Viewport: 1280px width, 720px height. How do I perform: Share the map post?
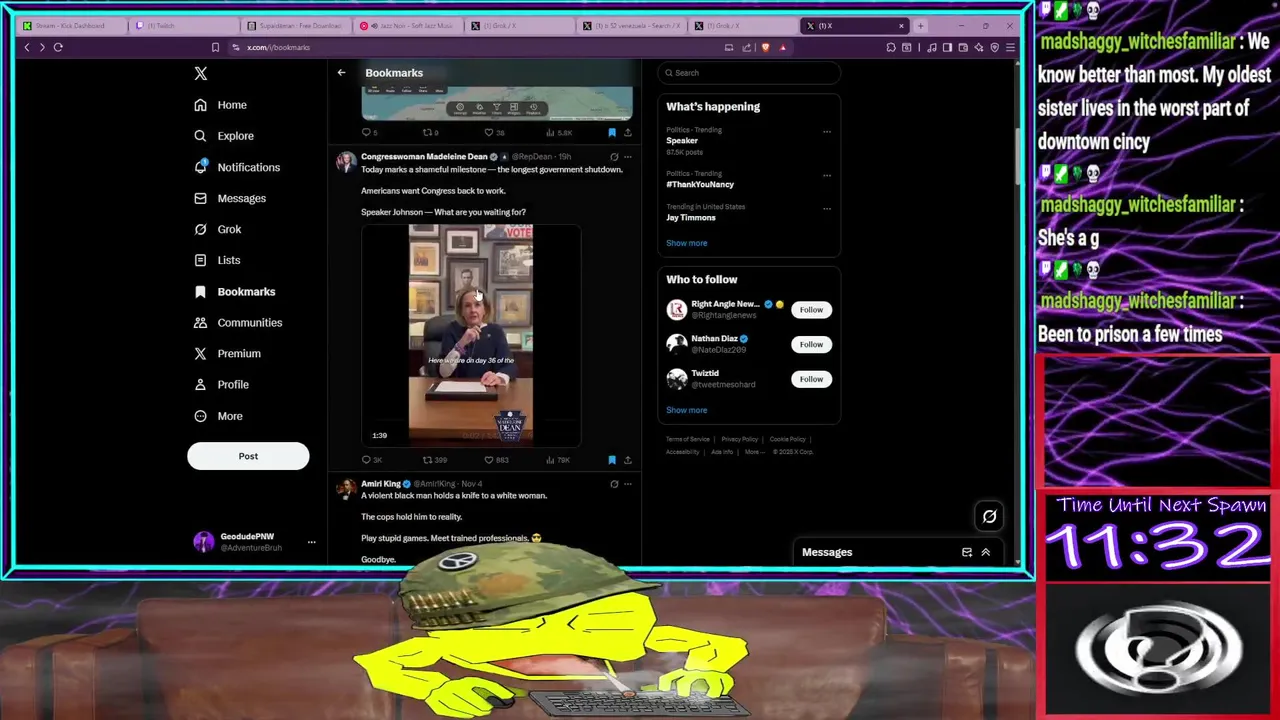click(x=627, y=132)
